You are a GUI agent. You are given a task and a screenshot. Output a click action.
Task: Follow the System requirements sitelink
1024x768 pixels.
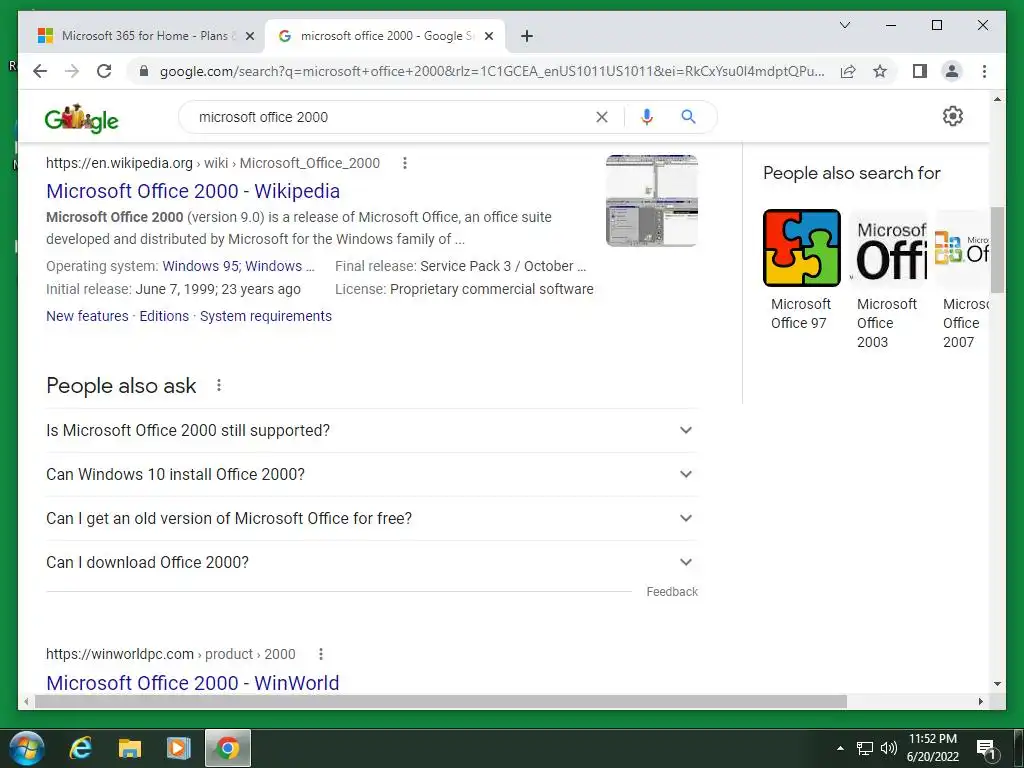[x=266, y=316]
